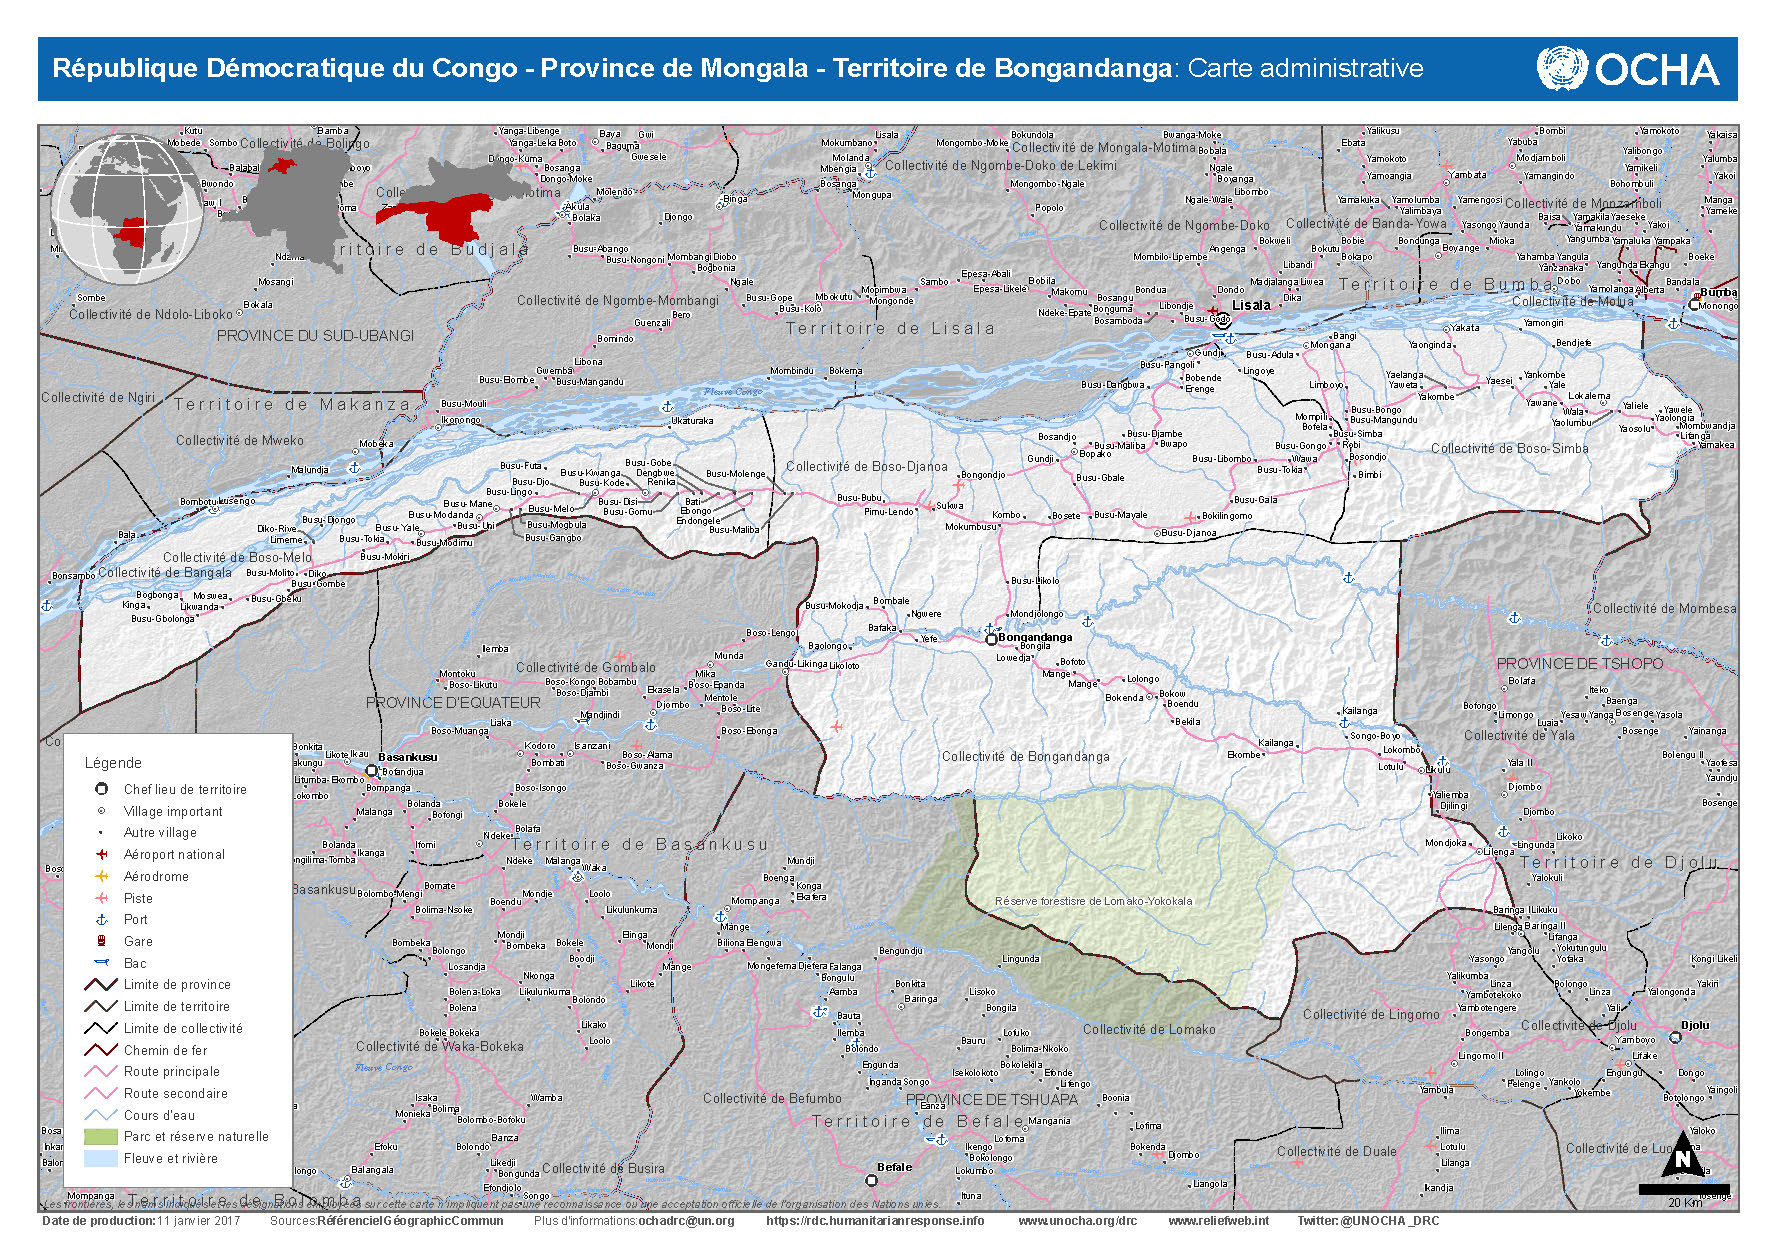1778x1249 pixels.
Task: Click the globe inset showing Africa
Action: click(127, 210)
